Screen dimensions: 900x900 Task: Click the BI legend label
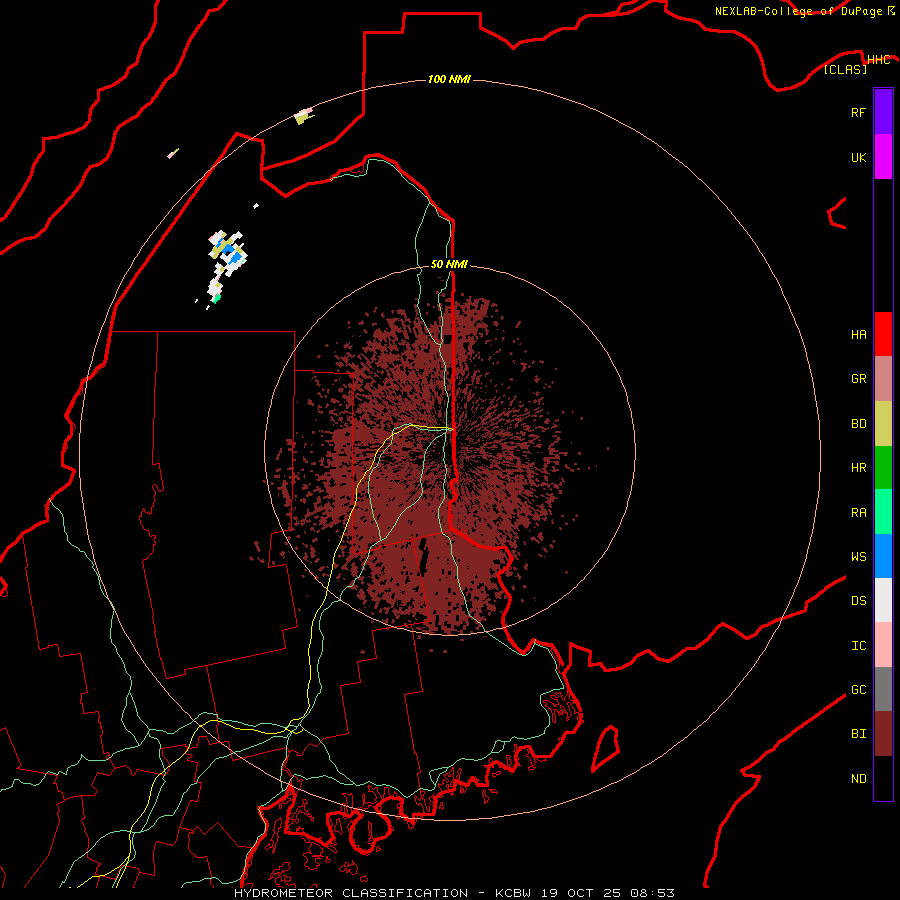(x=859, y=734)
